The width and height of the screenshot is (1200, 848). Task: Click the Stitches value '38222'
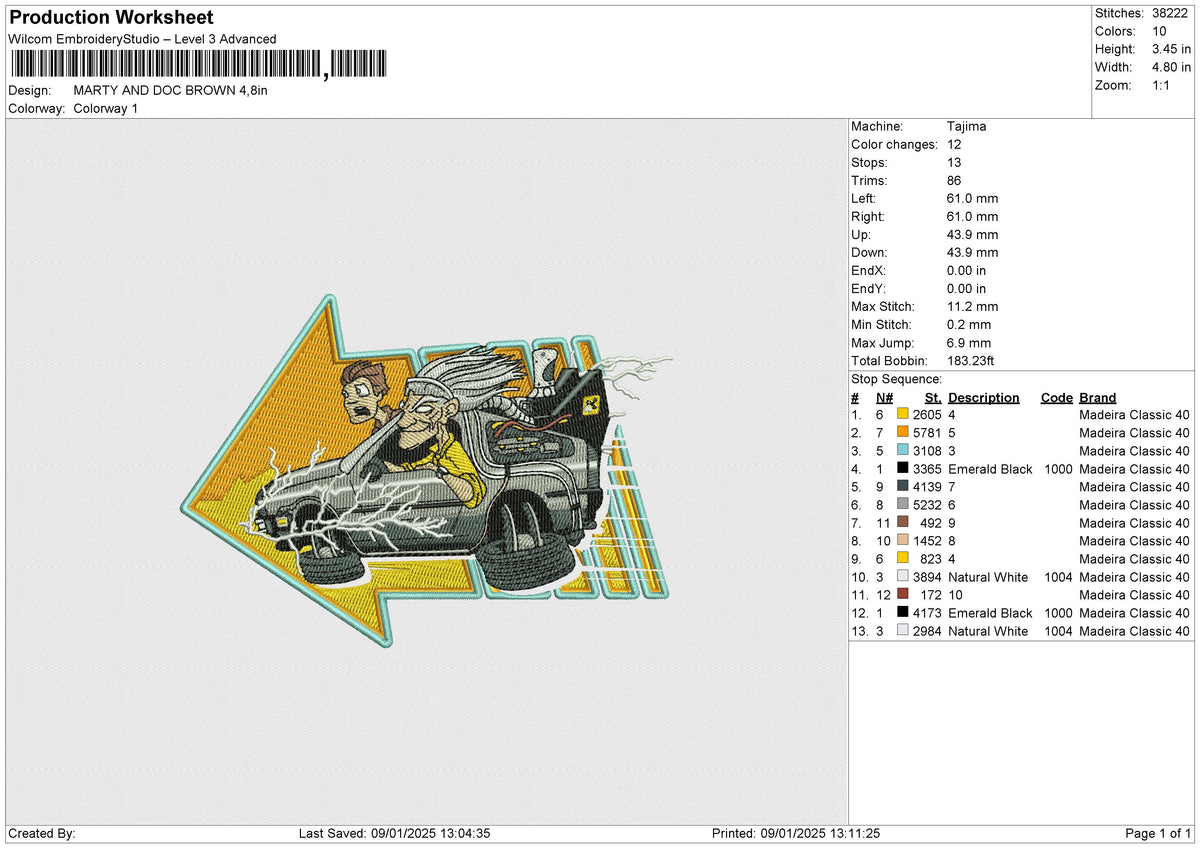(x=1170, y=13)
